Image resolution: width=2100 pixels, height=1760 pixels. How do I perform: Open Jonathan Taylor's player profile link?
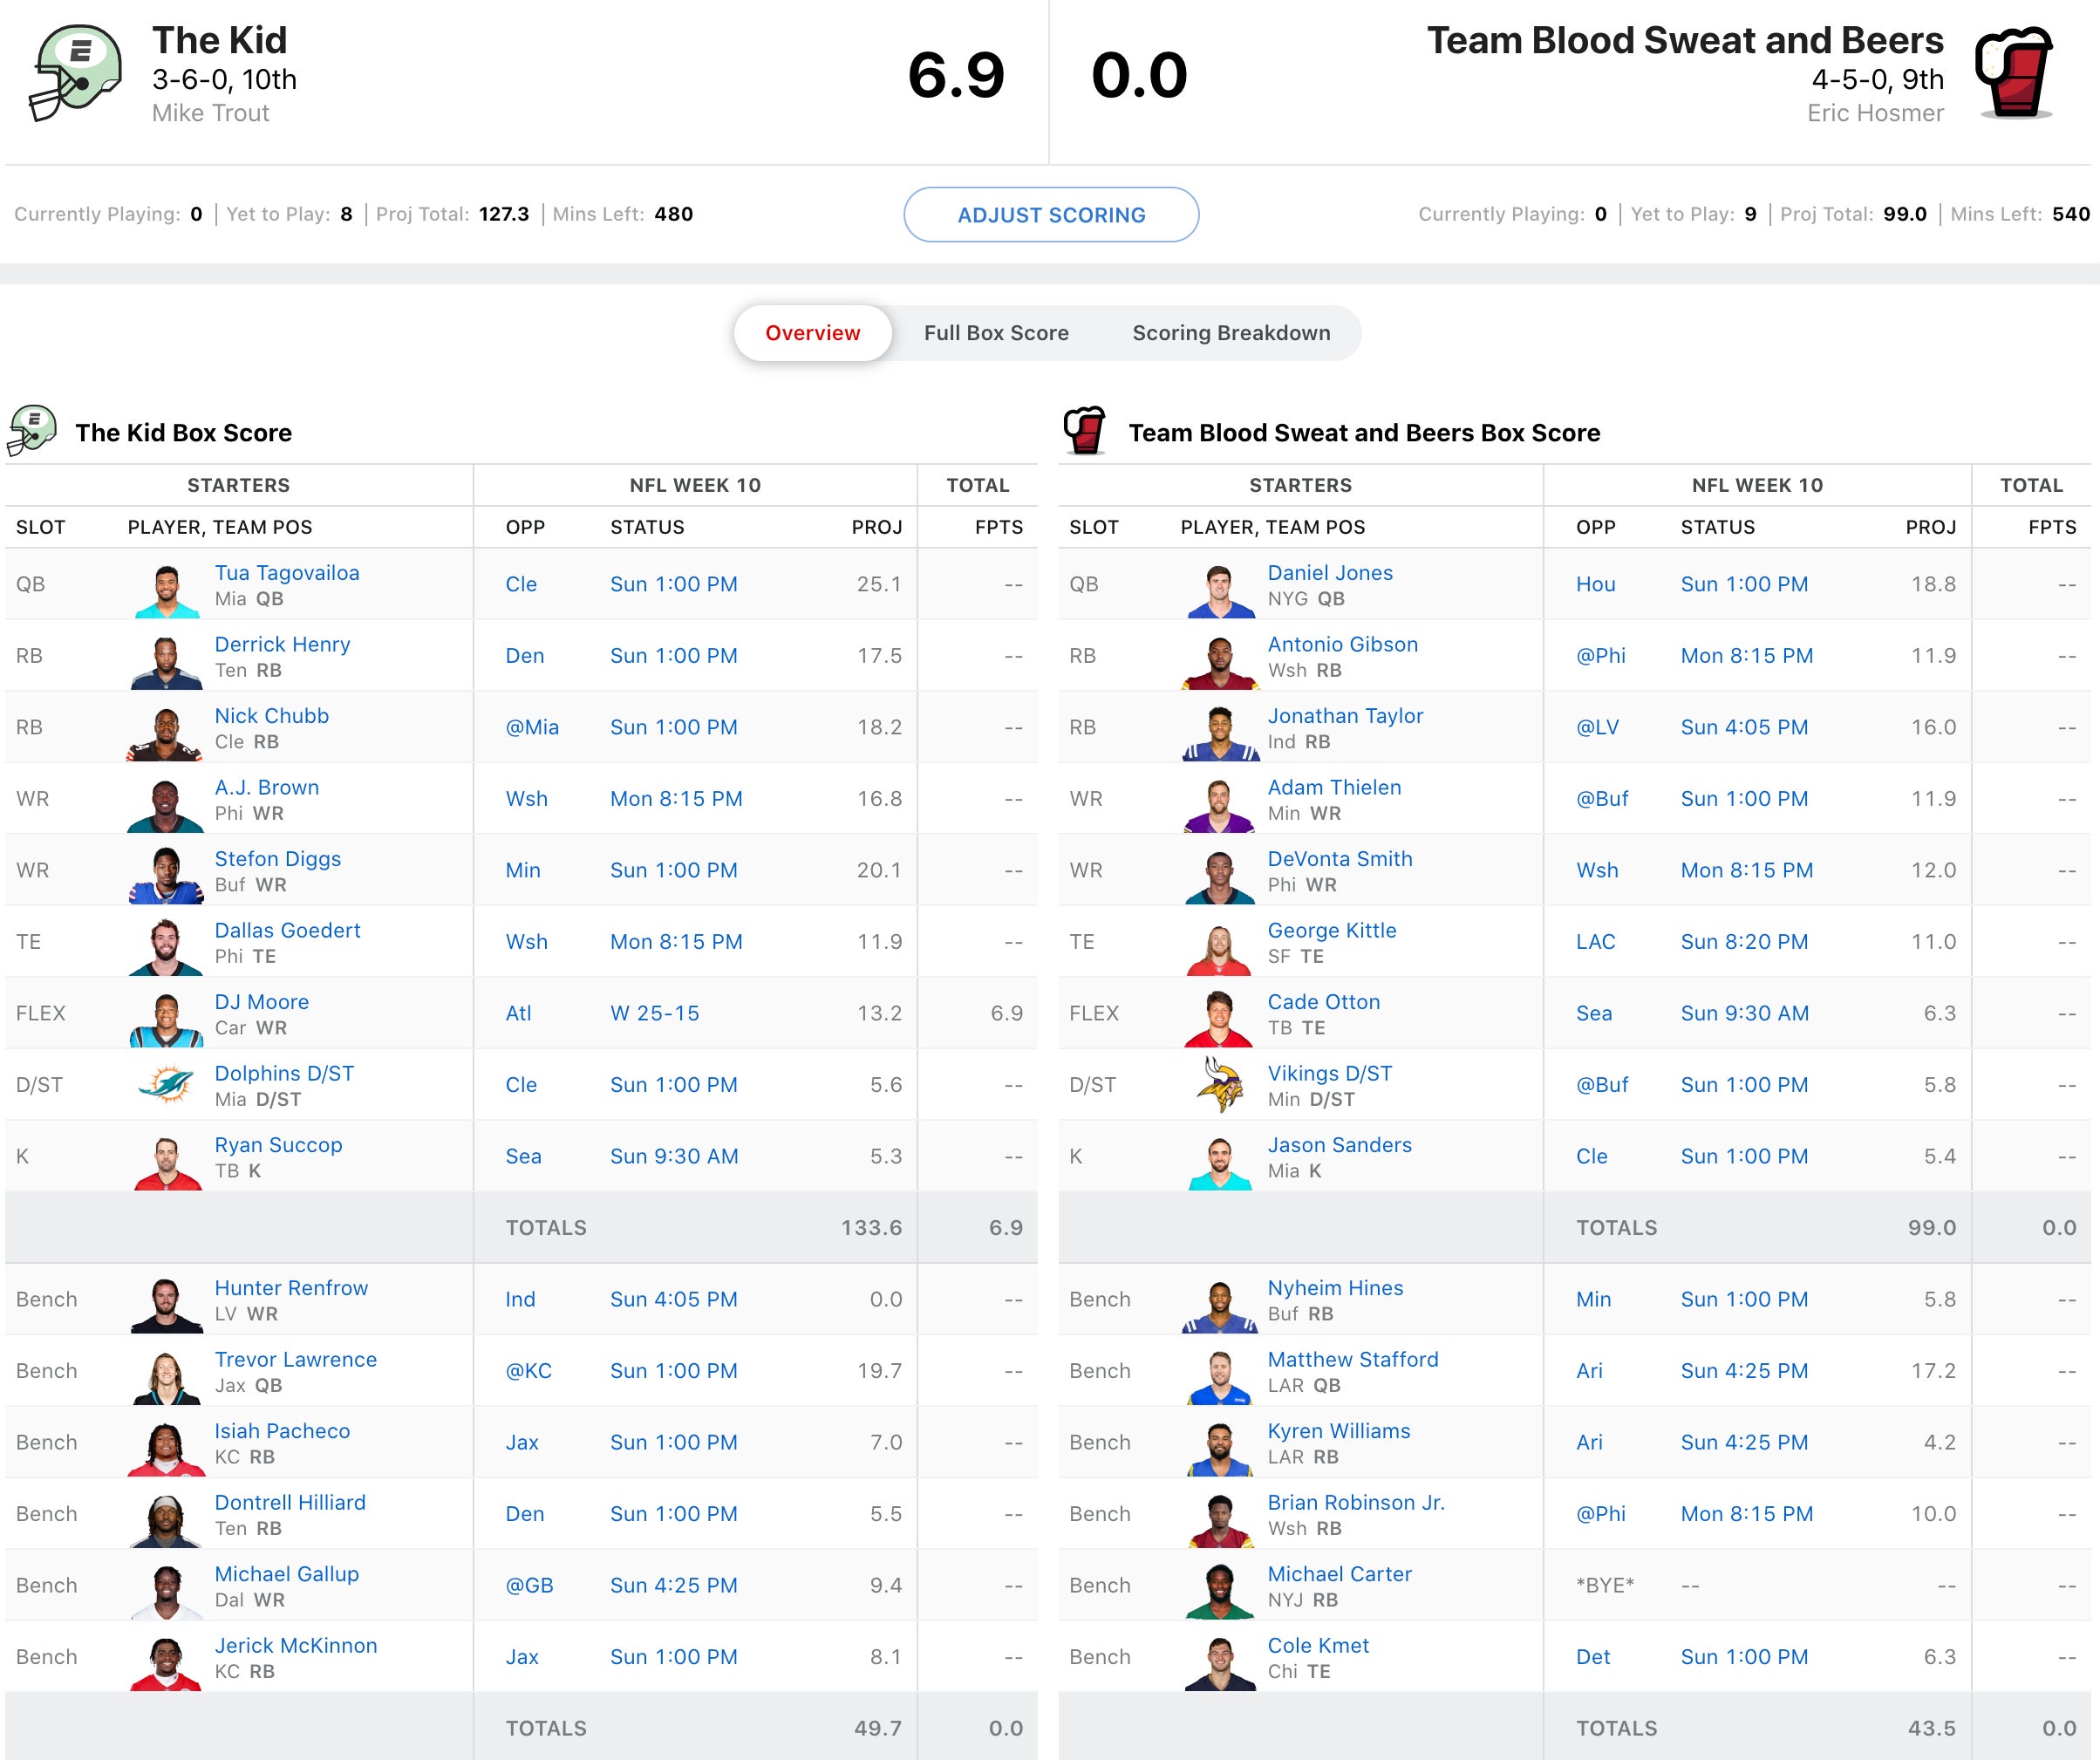pyautogui.click(x=1345, y=716)
